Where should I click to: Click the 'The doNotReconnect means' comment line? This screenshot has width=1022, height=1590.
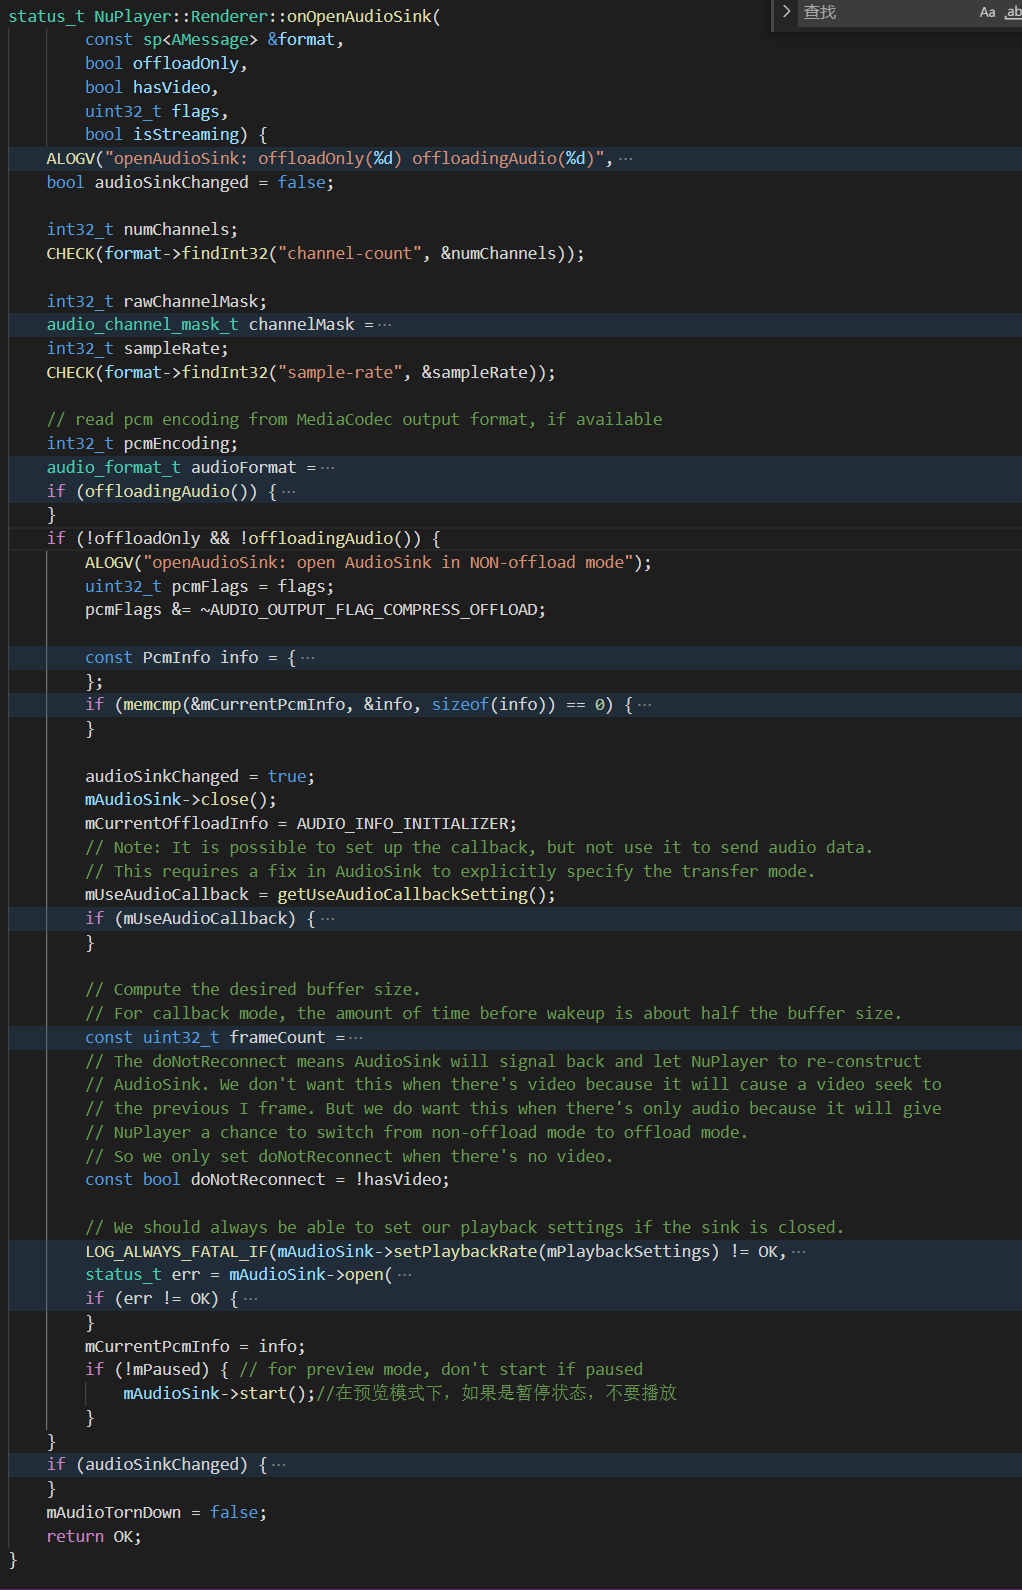(x=504, y=1062)
